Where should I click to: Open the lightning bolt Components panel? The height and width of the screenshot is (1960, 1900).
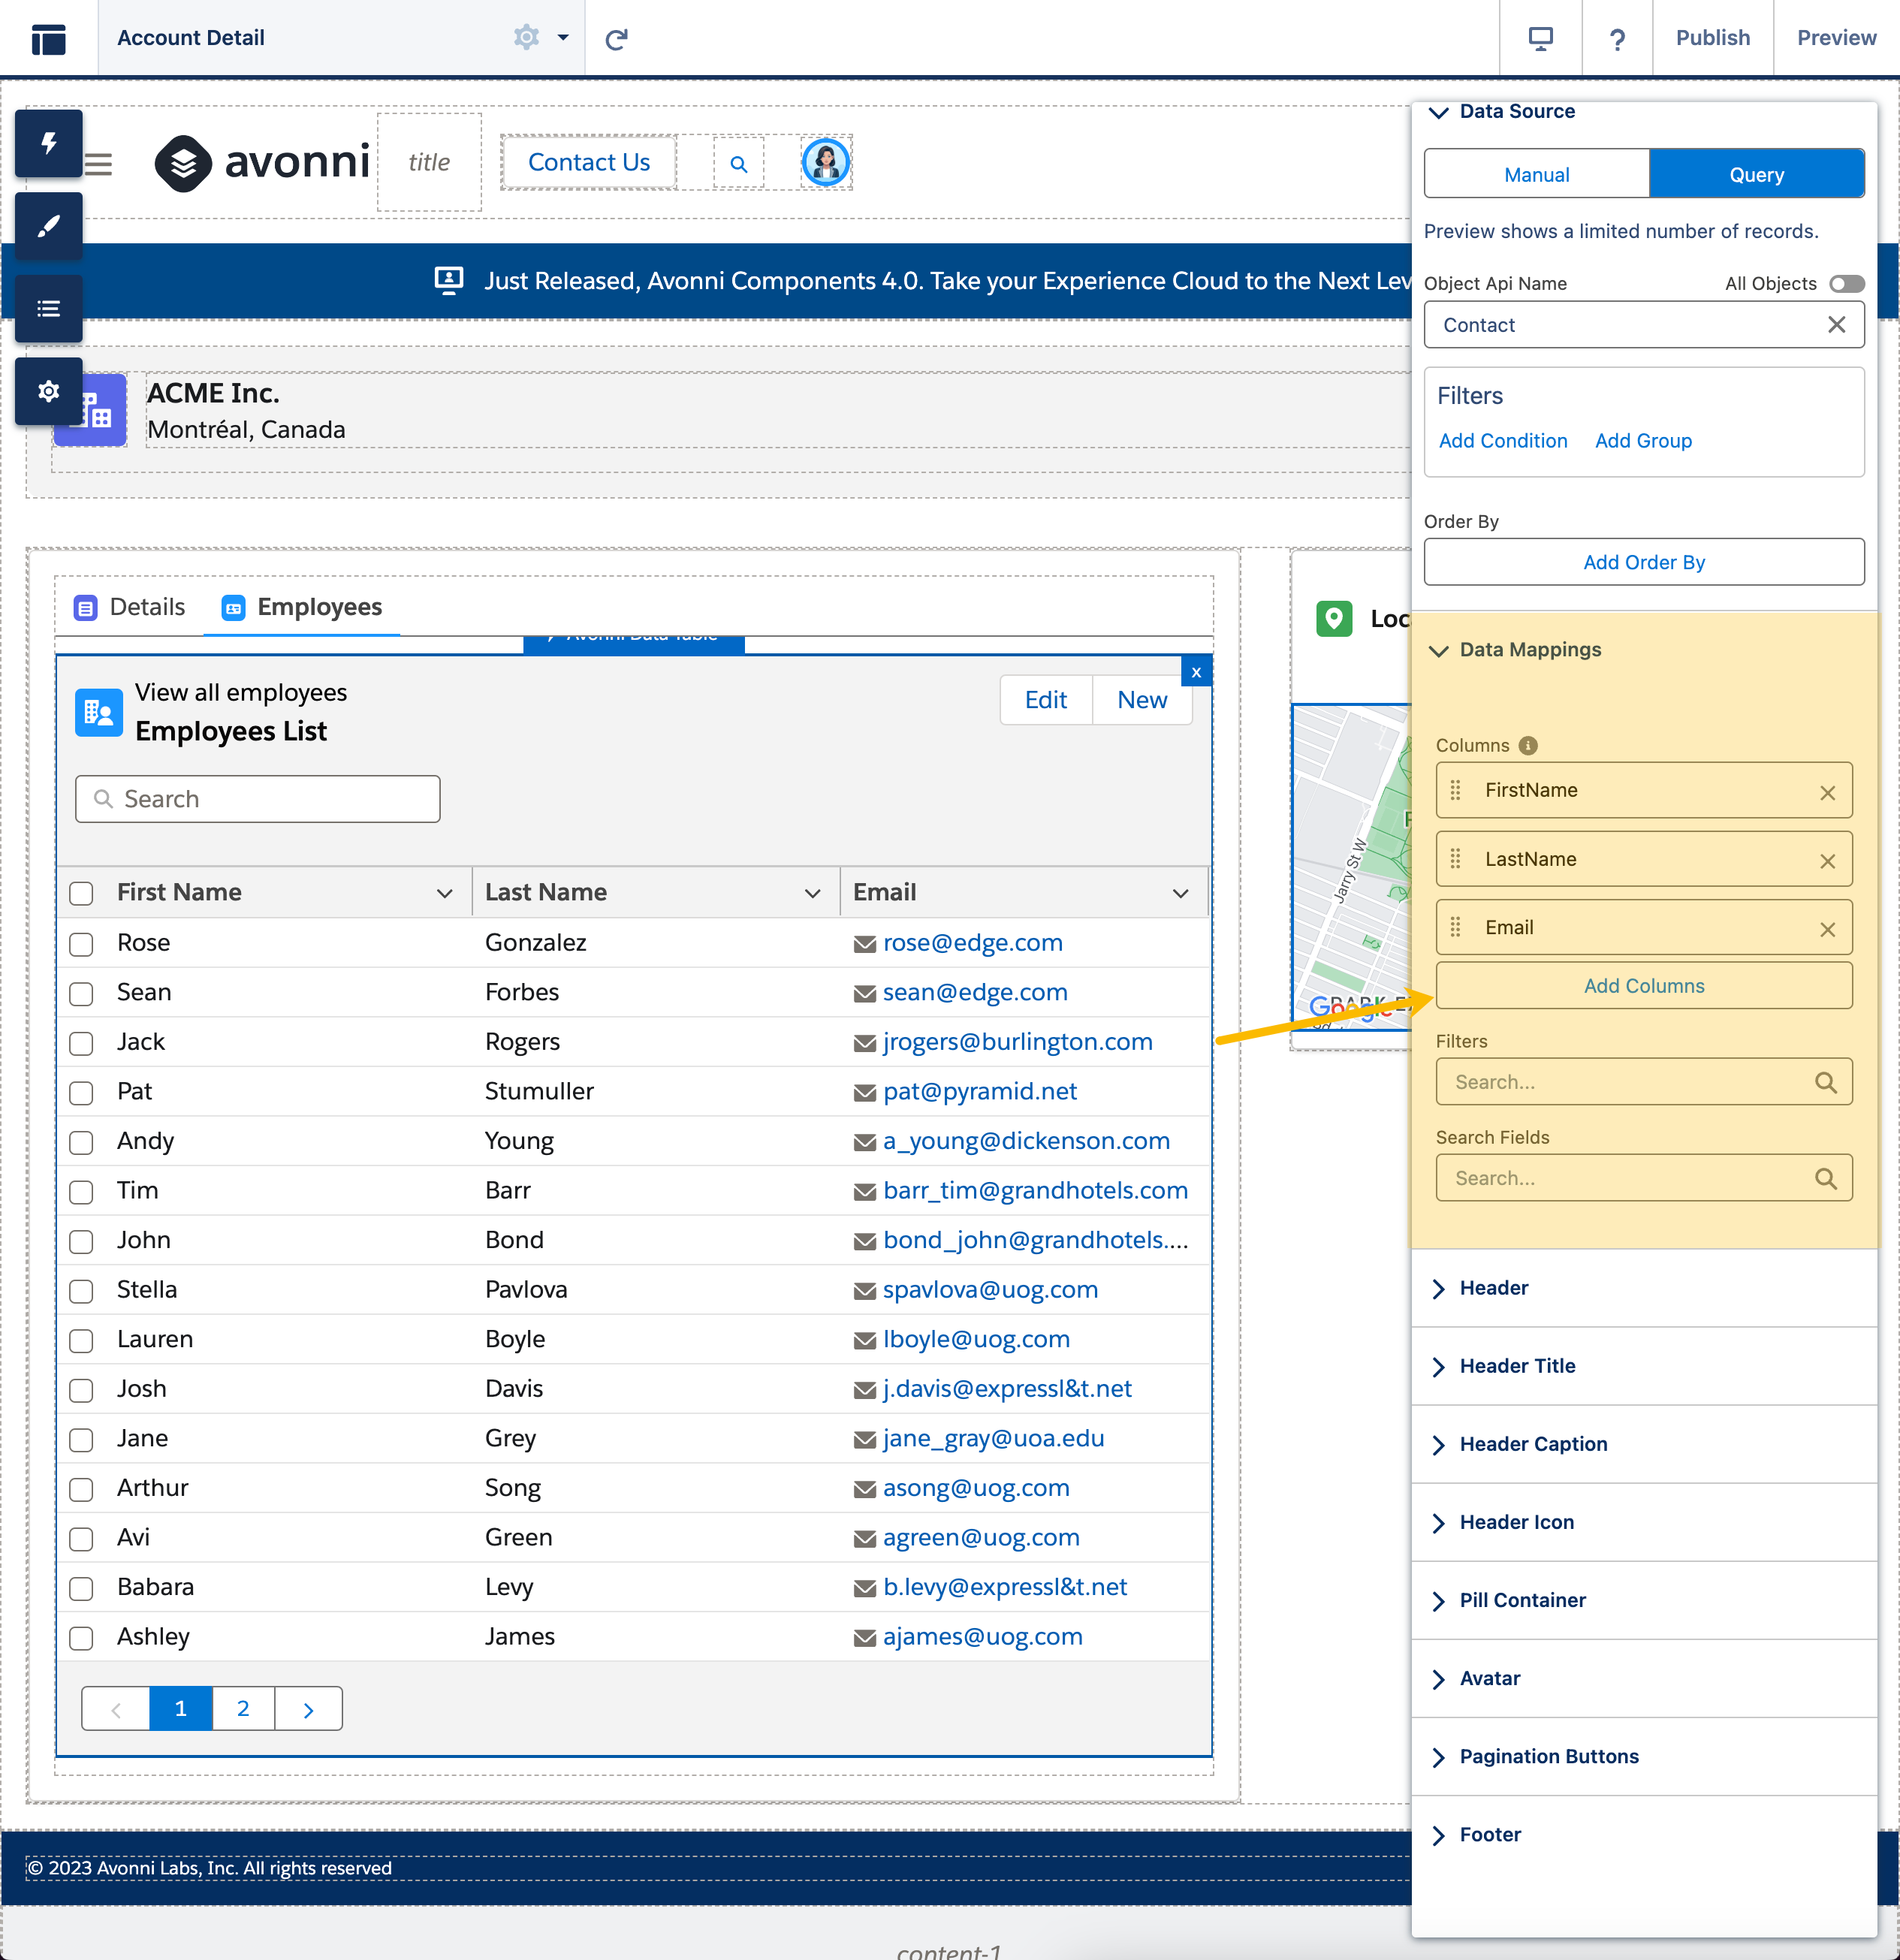point(48,144)
